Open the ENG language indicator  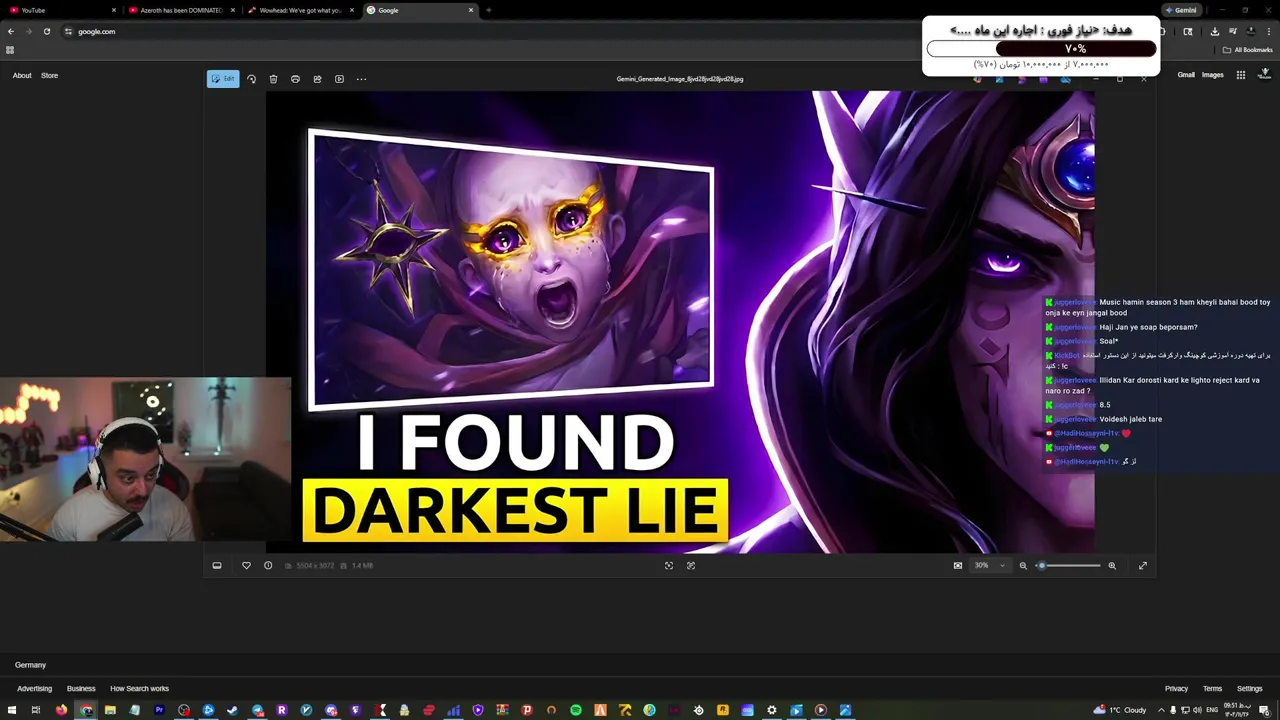click(1213, 710)
